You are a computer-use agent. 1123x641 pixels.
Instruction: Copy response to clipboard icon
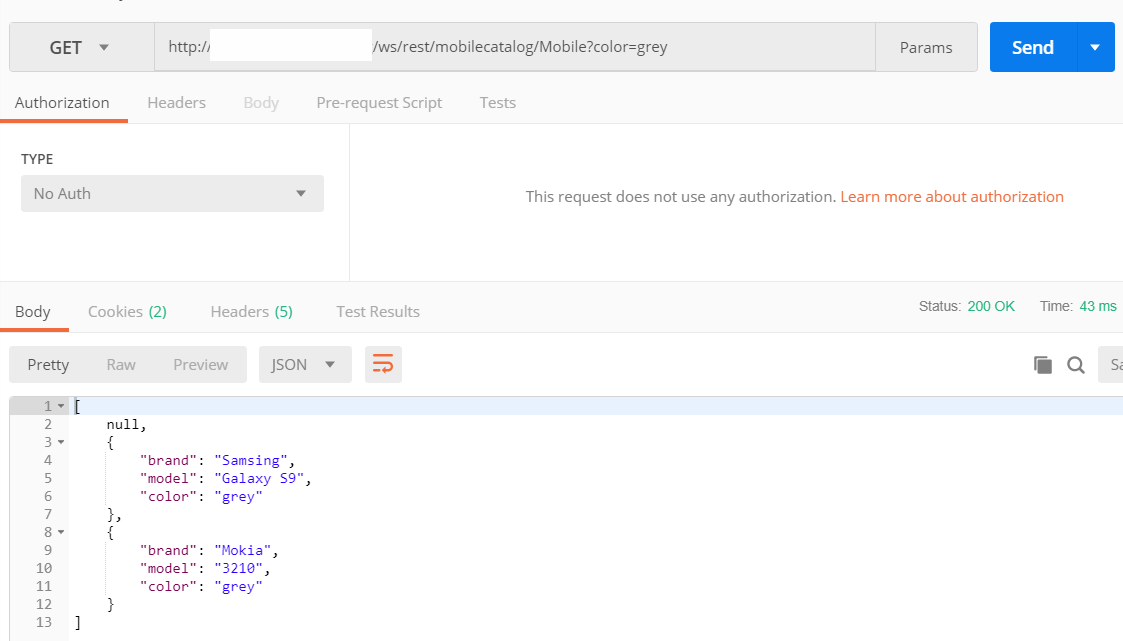point(1043,365)
